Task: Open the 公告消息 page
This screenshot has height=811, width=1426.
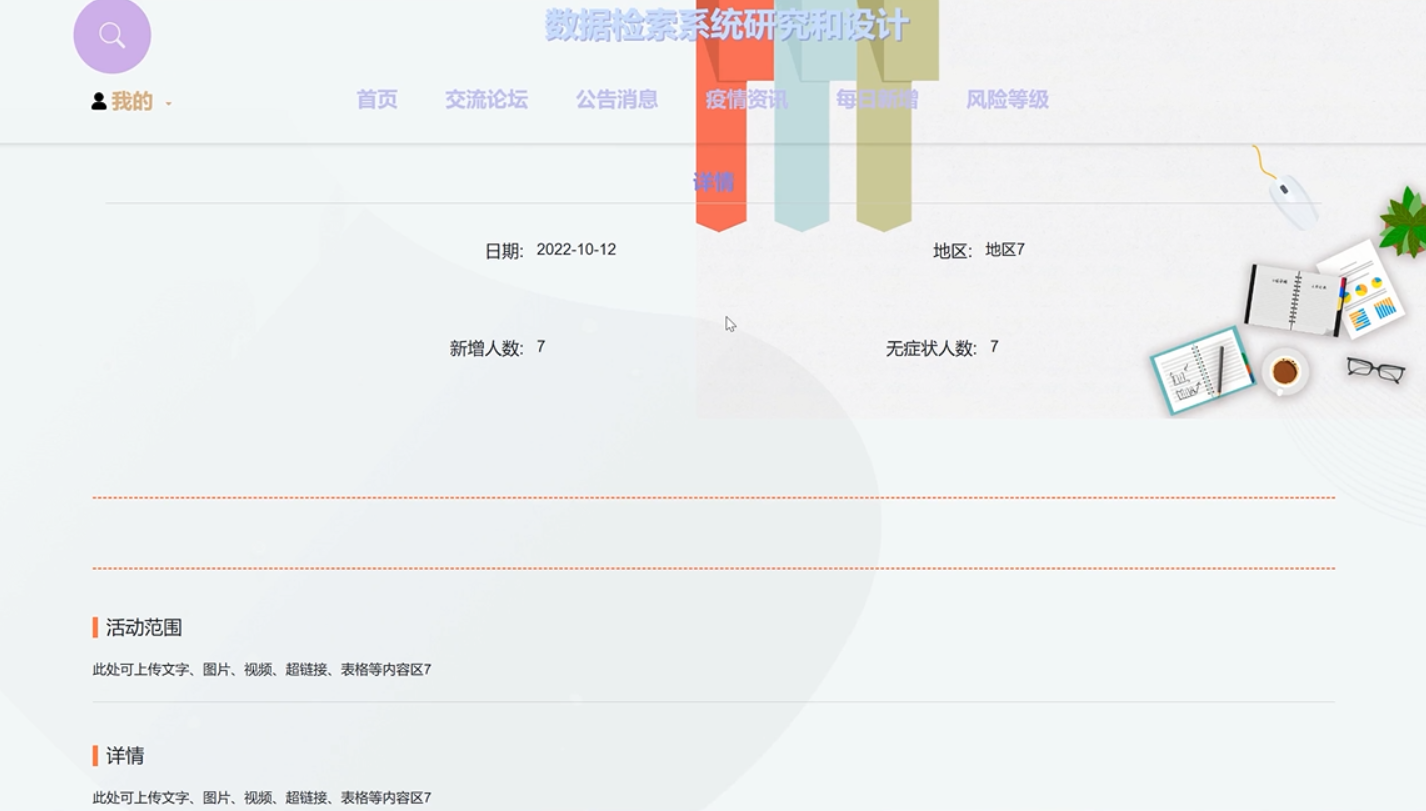Action: click(617, 100)
